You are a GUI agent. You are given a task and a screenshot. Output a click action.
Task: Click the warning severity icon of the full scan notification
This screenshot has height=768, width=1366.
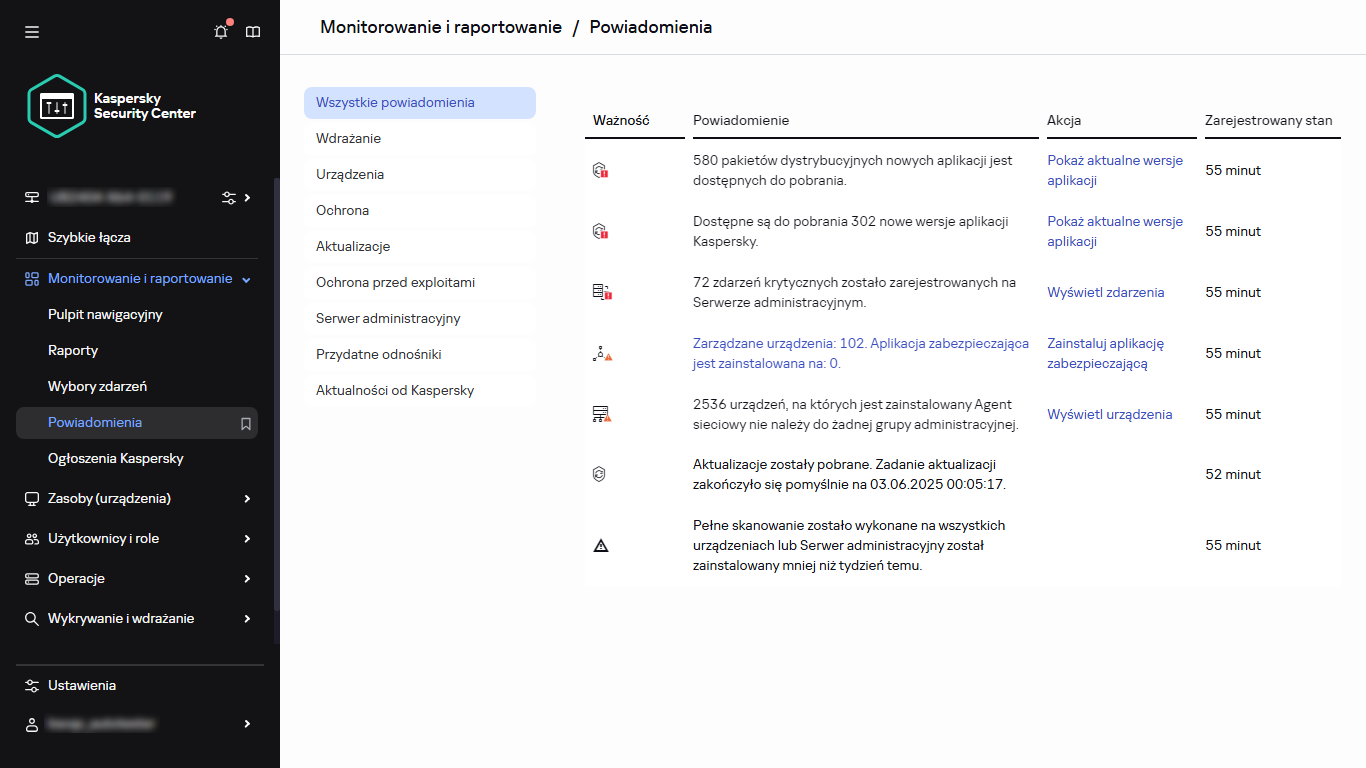coord(602,545)
